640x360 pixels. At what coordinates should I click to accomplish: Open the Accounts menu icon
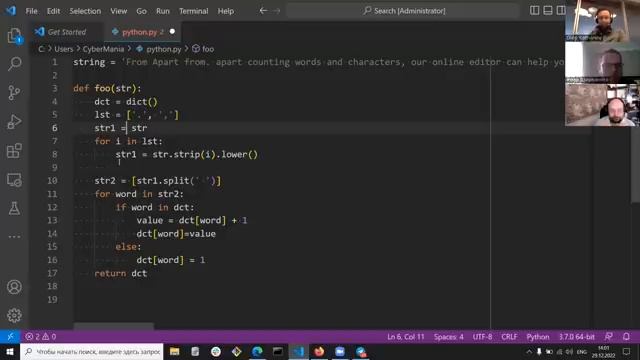[14, 287]
